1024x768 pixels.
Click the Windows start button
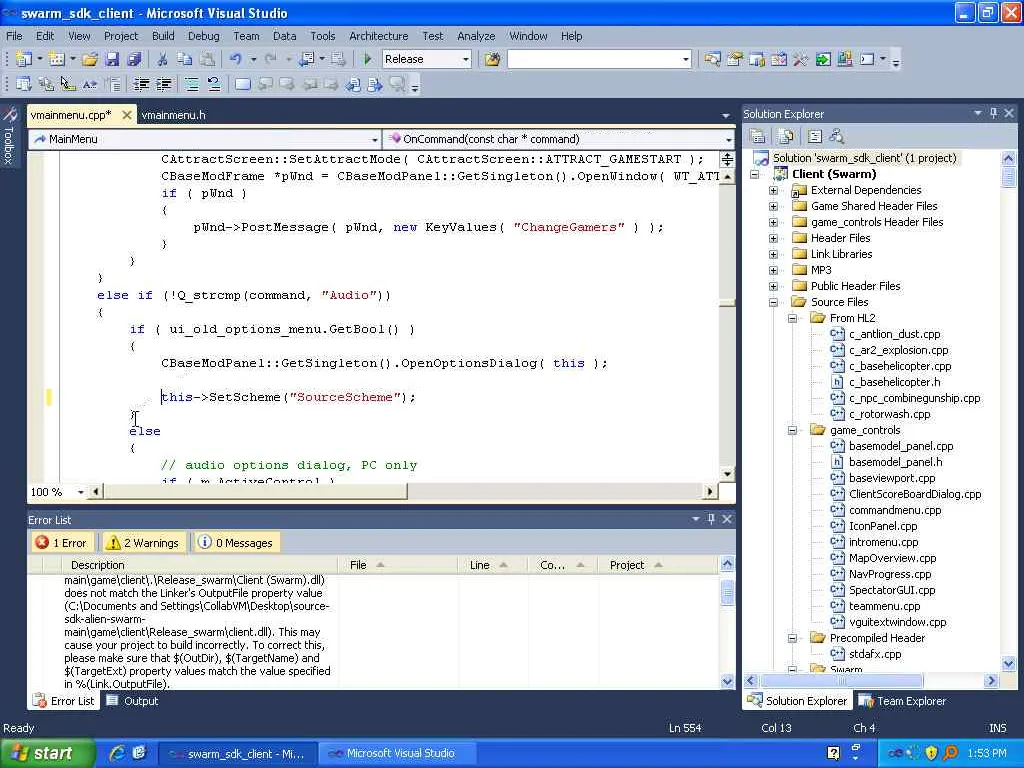click(x=48, y=753)
